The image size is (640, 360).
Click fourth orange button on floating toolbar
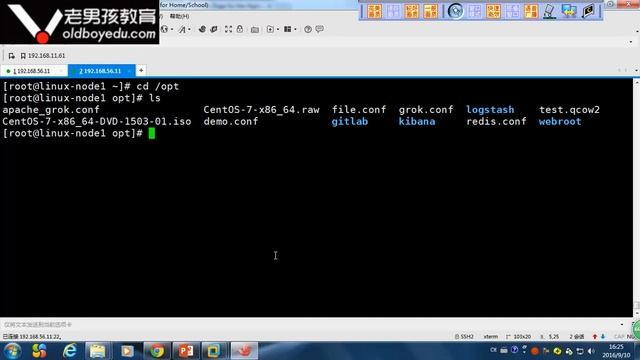430,11
